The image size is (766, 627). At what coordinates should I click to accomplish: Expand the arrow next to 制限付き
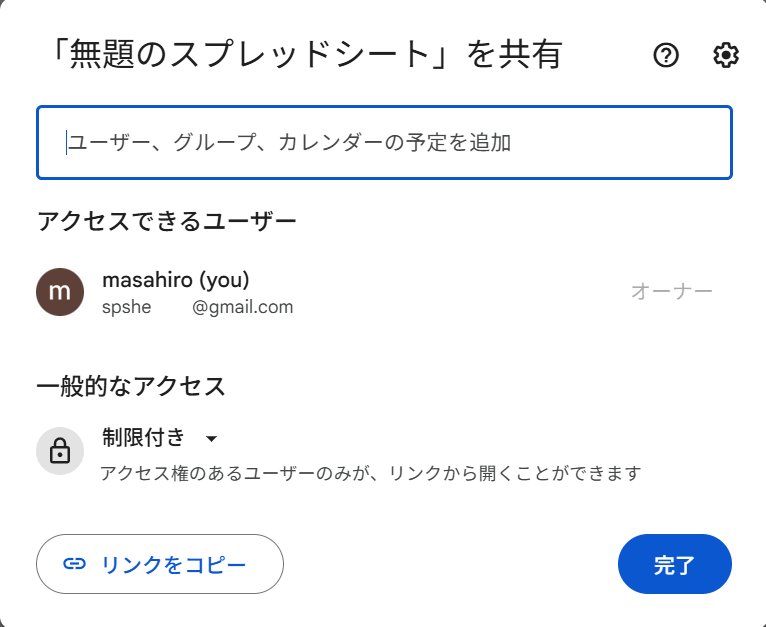(x=212, y=439)
